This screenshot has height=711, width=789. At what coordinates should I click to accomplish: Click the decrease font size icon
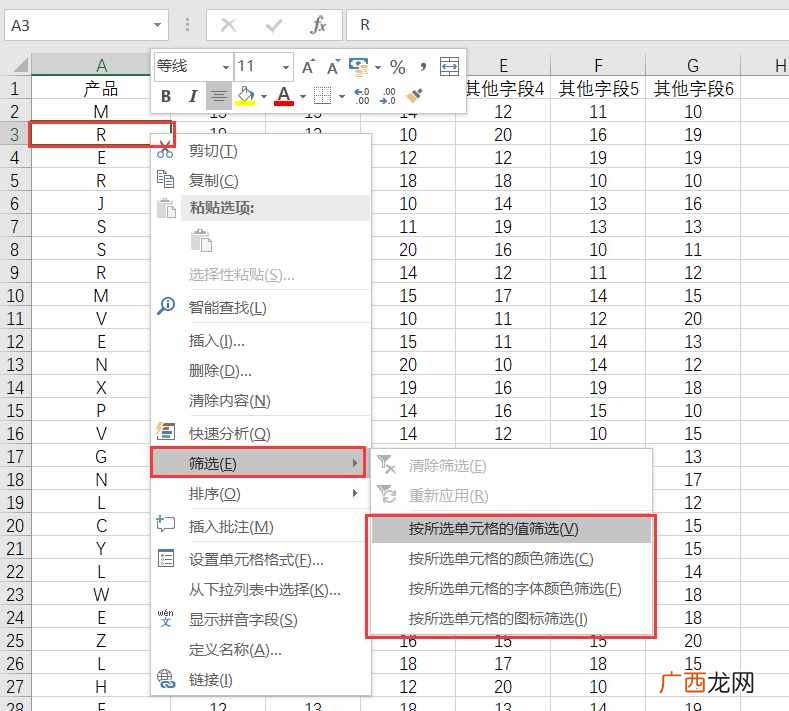point(333,67)
